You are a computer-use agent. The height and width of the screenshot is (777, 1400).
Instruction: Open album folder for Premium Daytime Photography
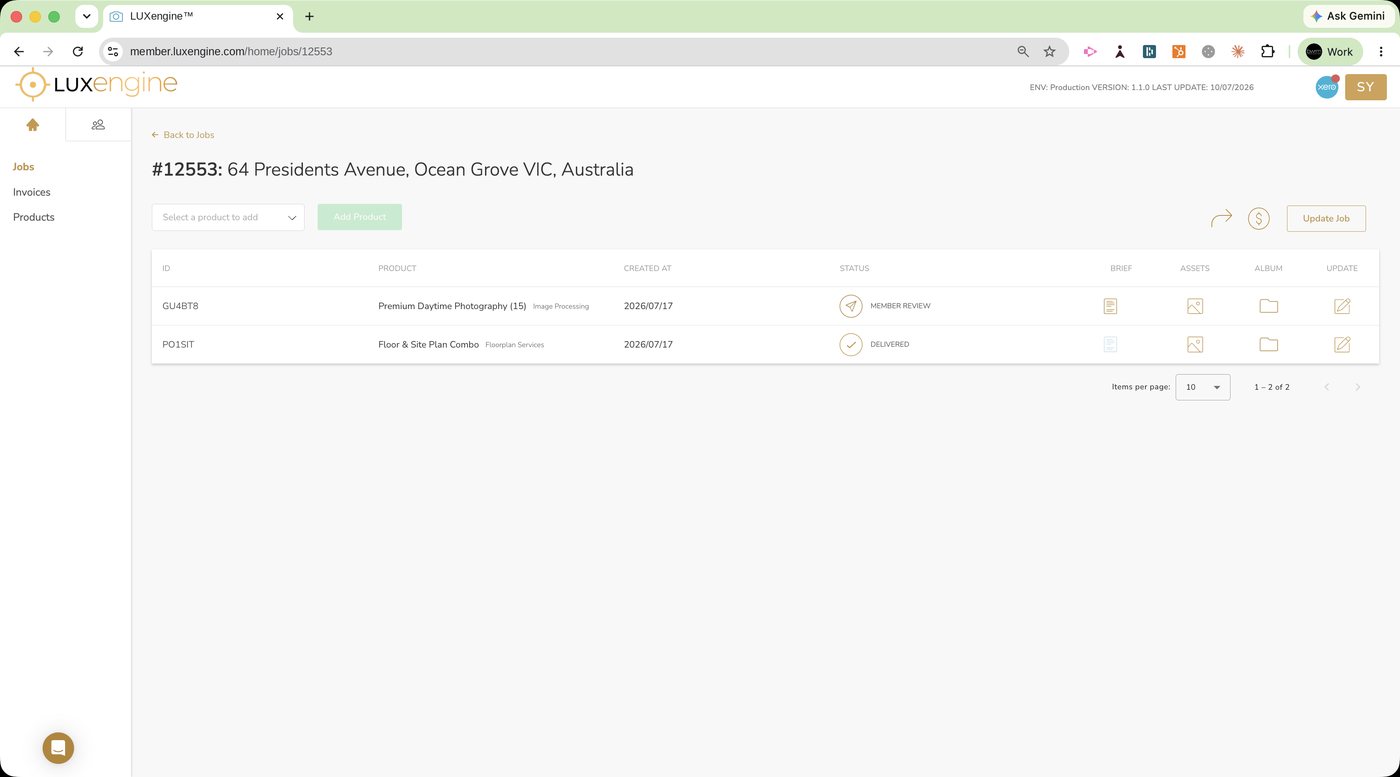point(1269,306)
